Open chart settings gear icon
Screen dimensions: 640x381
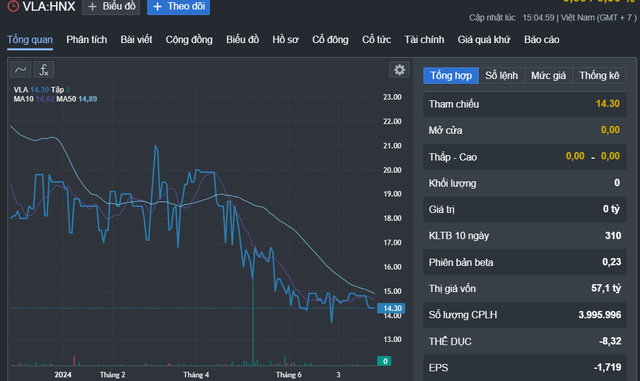399,70
